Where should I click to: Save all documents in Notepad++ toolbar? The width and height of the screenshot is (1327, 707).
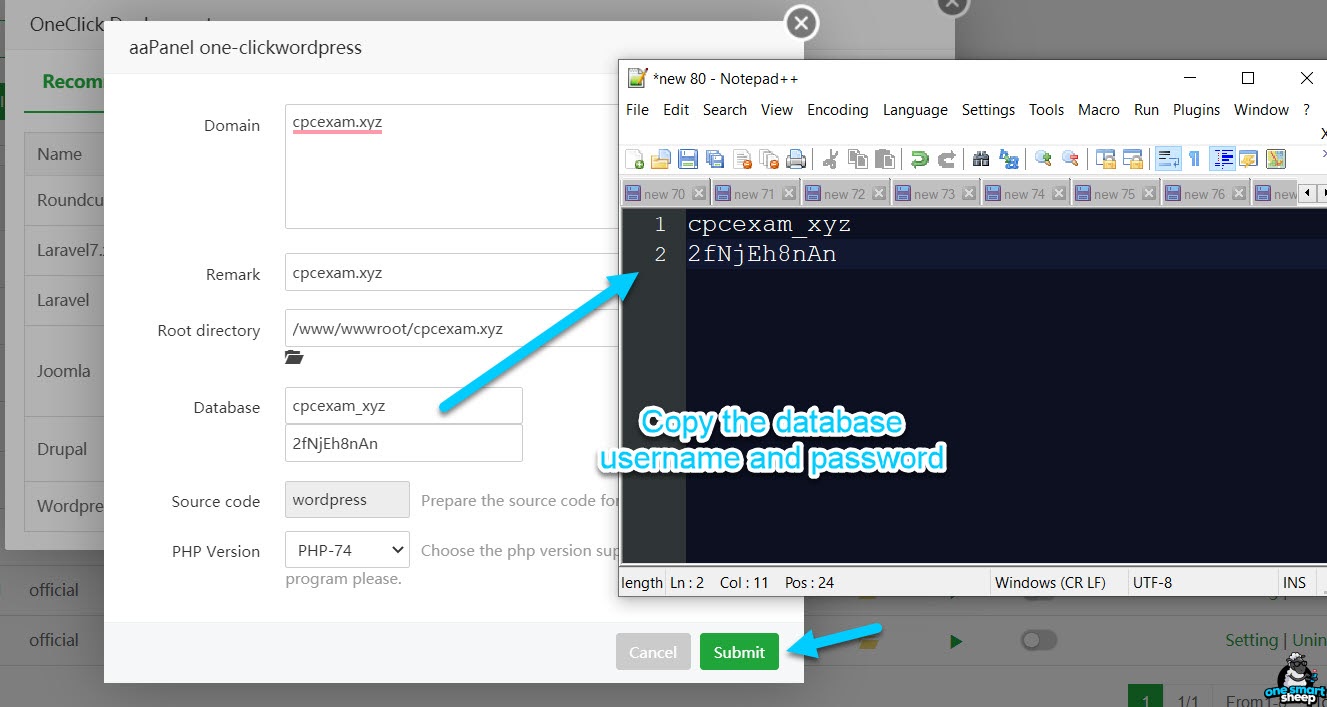714,159
